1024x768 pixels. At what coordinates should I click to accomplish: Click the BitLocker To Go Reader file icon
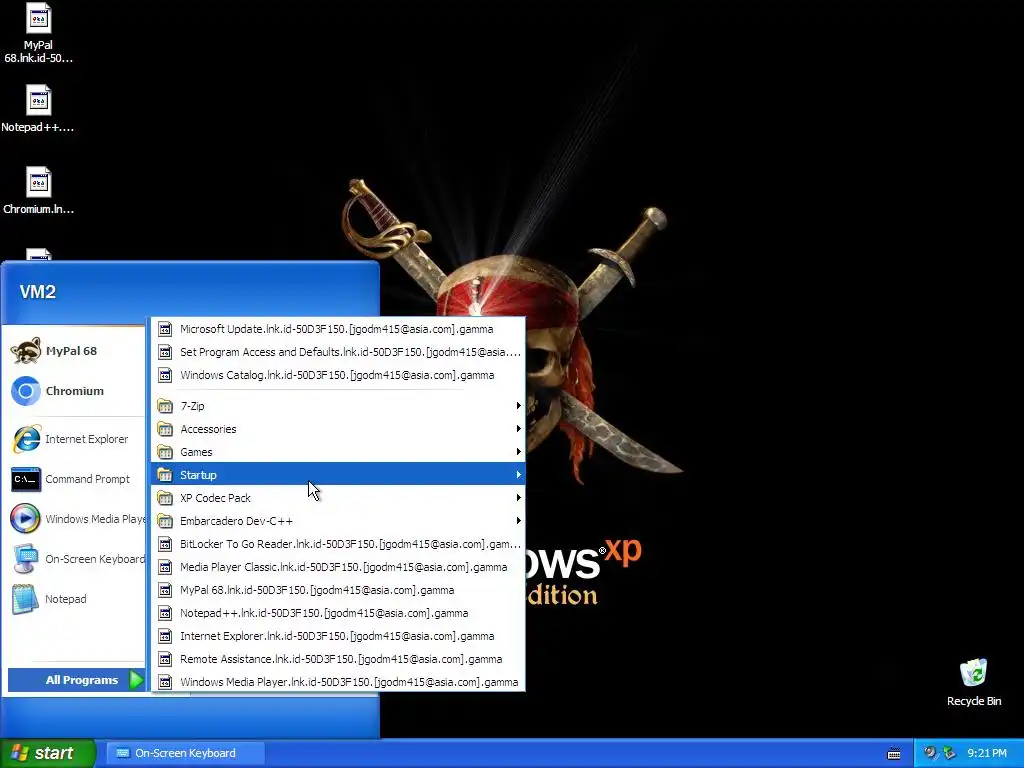coord(165,544)
